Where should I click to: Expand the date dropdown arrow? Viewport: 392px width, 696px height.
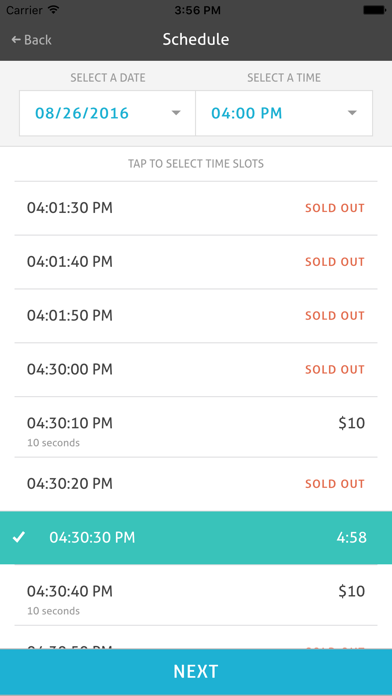click(176, 113)
